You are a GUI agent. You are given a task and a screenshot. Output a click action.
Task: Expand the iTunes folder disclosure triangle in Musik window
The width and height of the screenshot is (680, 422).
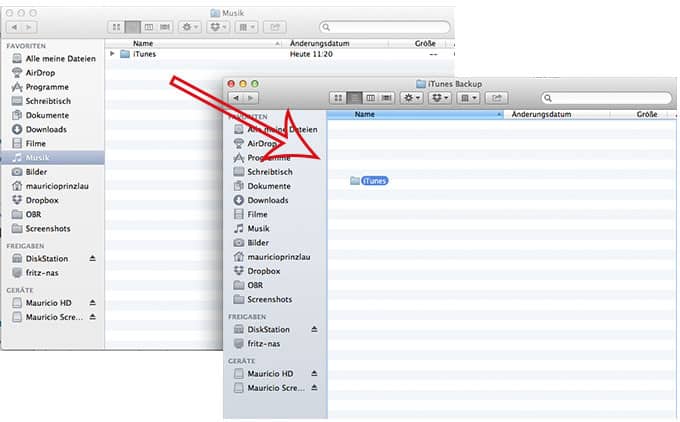click(112, 54)
